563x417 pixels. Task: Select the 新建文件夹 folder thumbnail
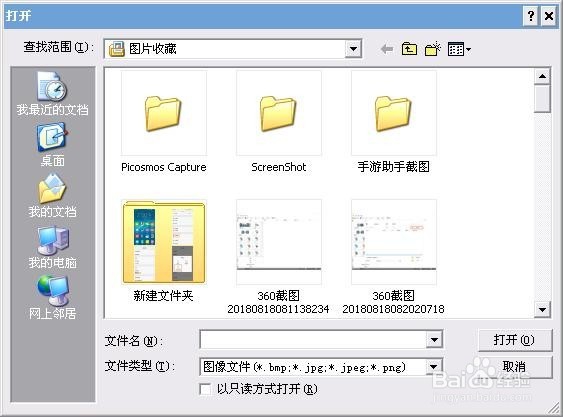point(164,242)
